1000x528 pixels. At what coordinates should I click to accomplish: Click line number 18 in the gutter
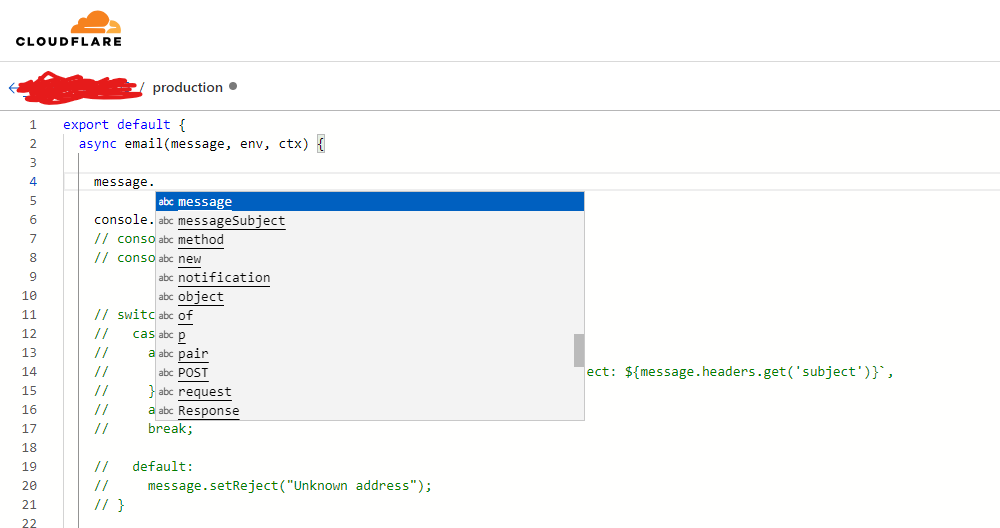click(29, 448)
